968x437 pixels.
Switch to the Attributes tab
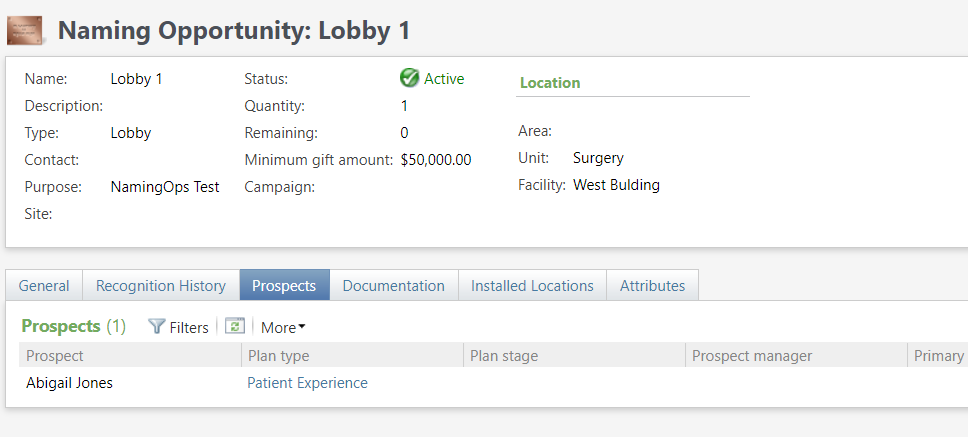click(x=652, y=286)
